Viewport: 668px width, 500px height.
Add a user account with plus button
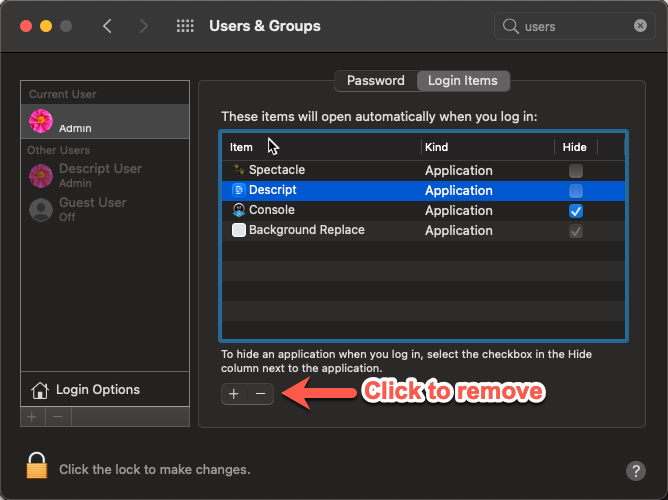32,417
